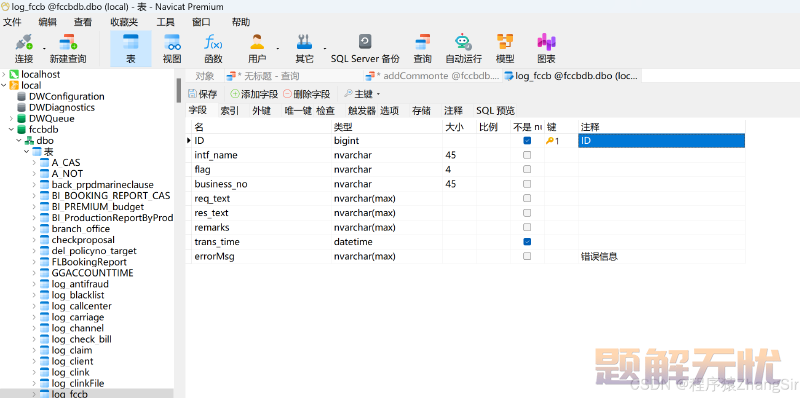Toggle not-null checkbox for ID field

tap(527, 141)
